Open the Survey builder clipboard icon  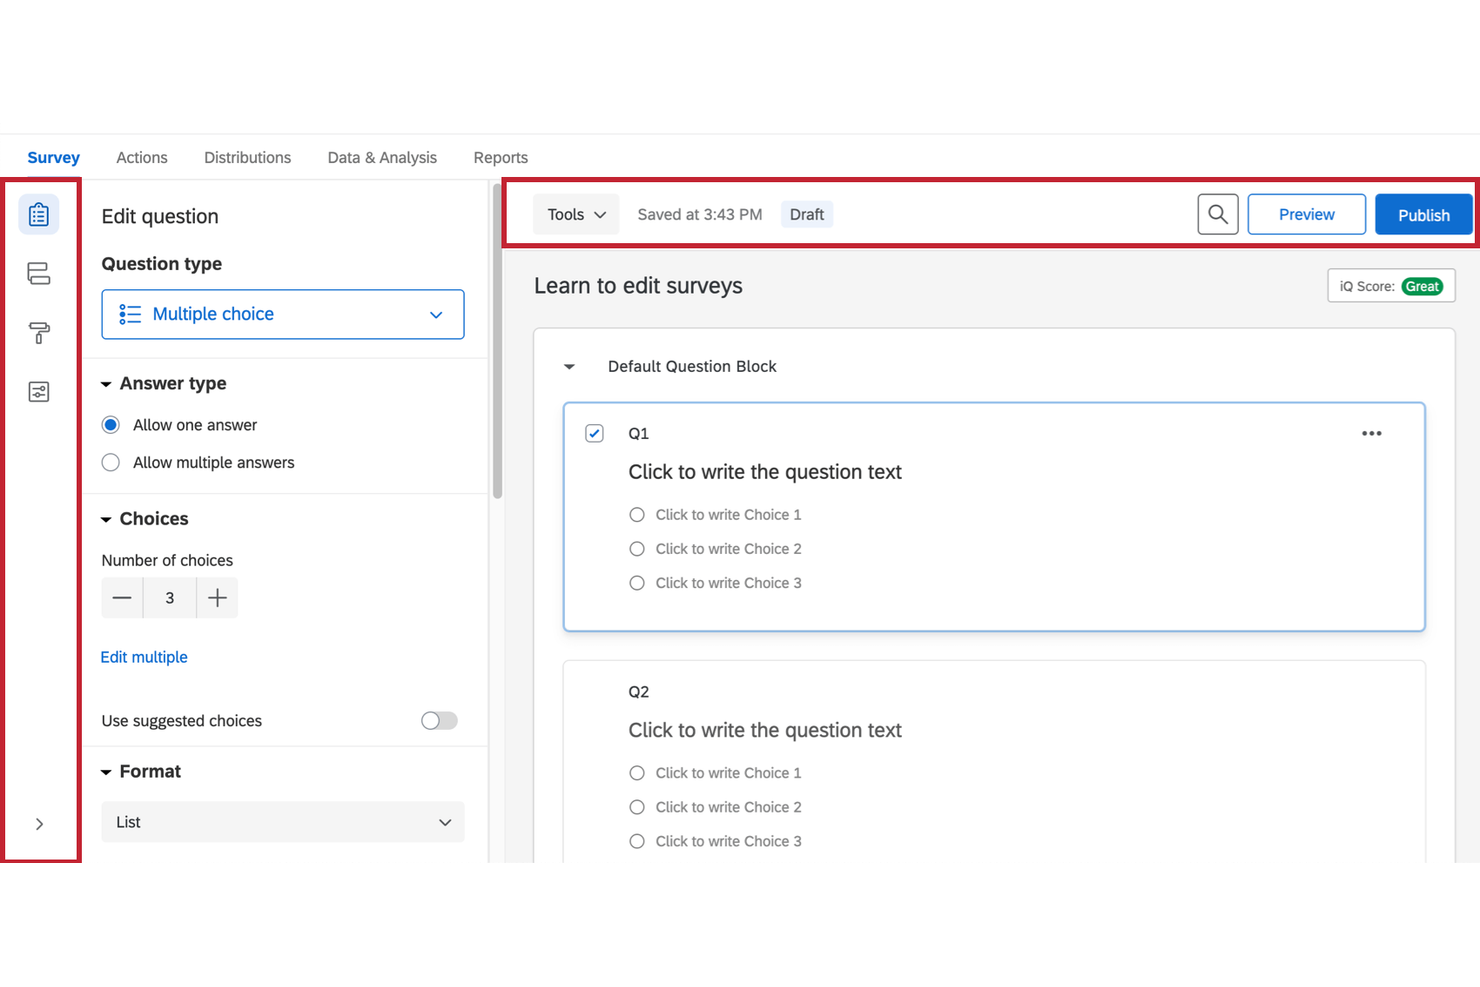click(38, 214)
